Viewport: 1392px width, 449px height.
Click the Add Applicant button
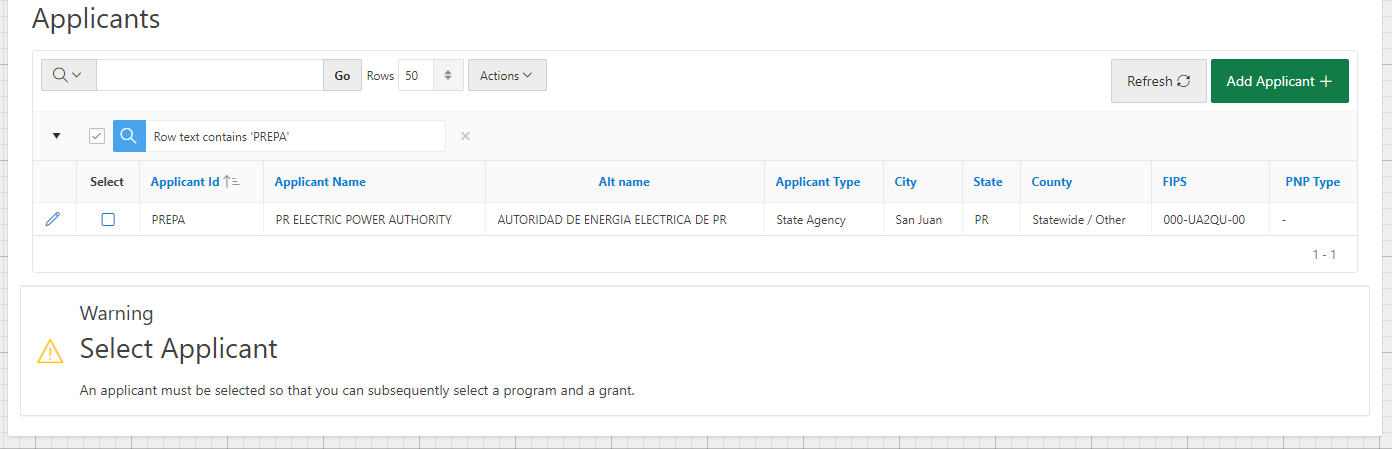pyautogui.click(x=1279, y=81)
